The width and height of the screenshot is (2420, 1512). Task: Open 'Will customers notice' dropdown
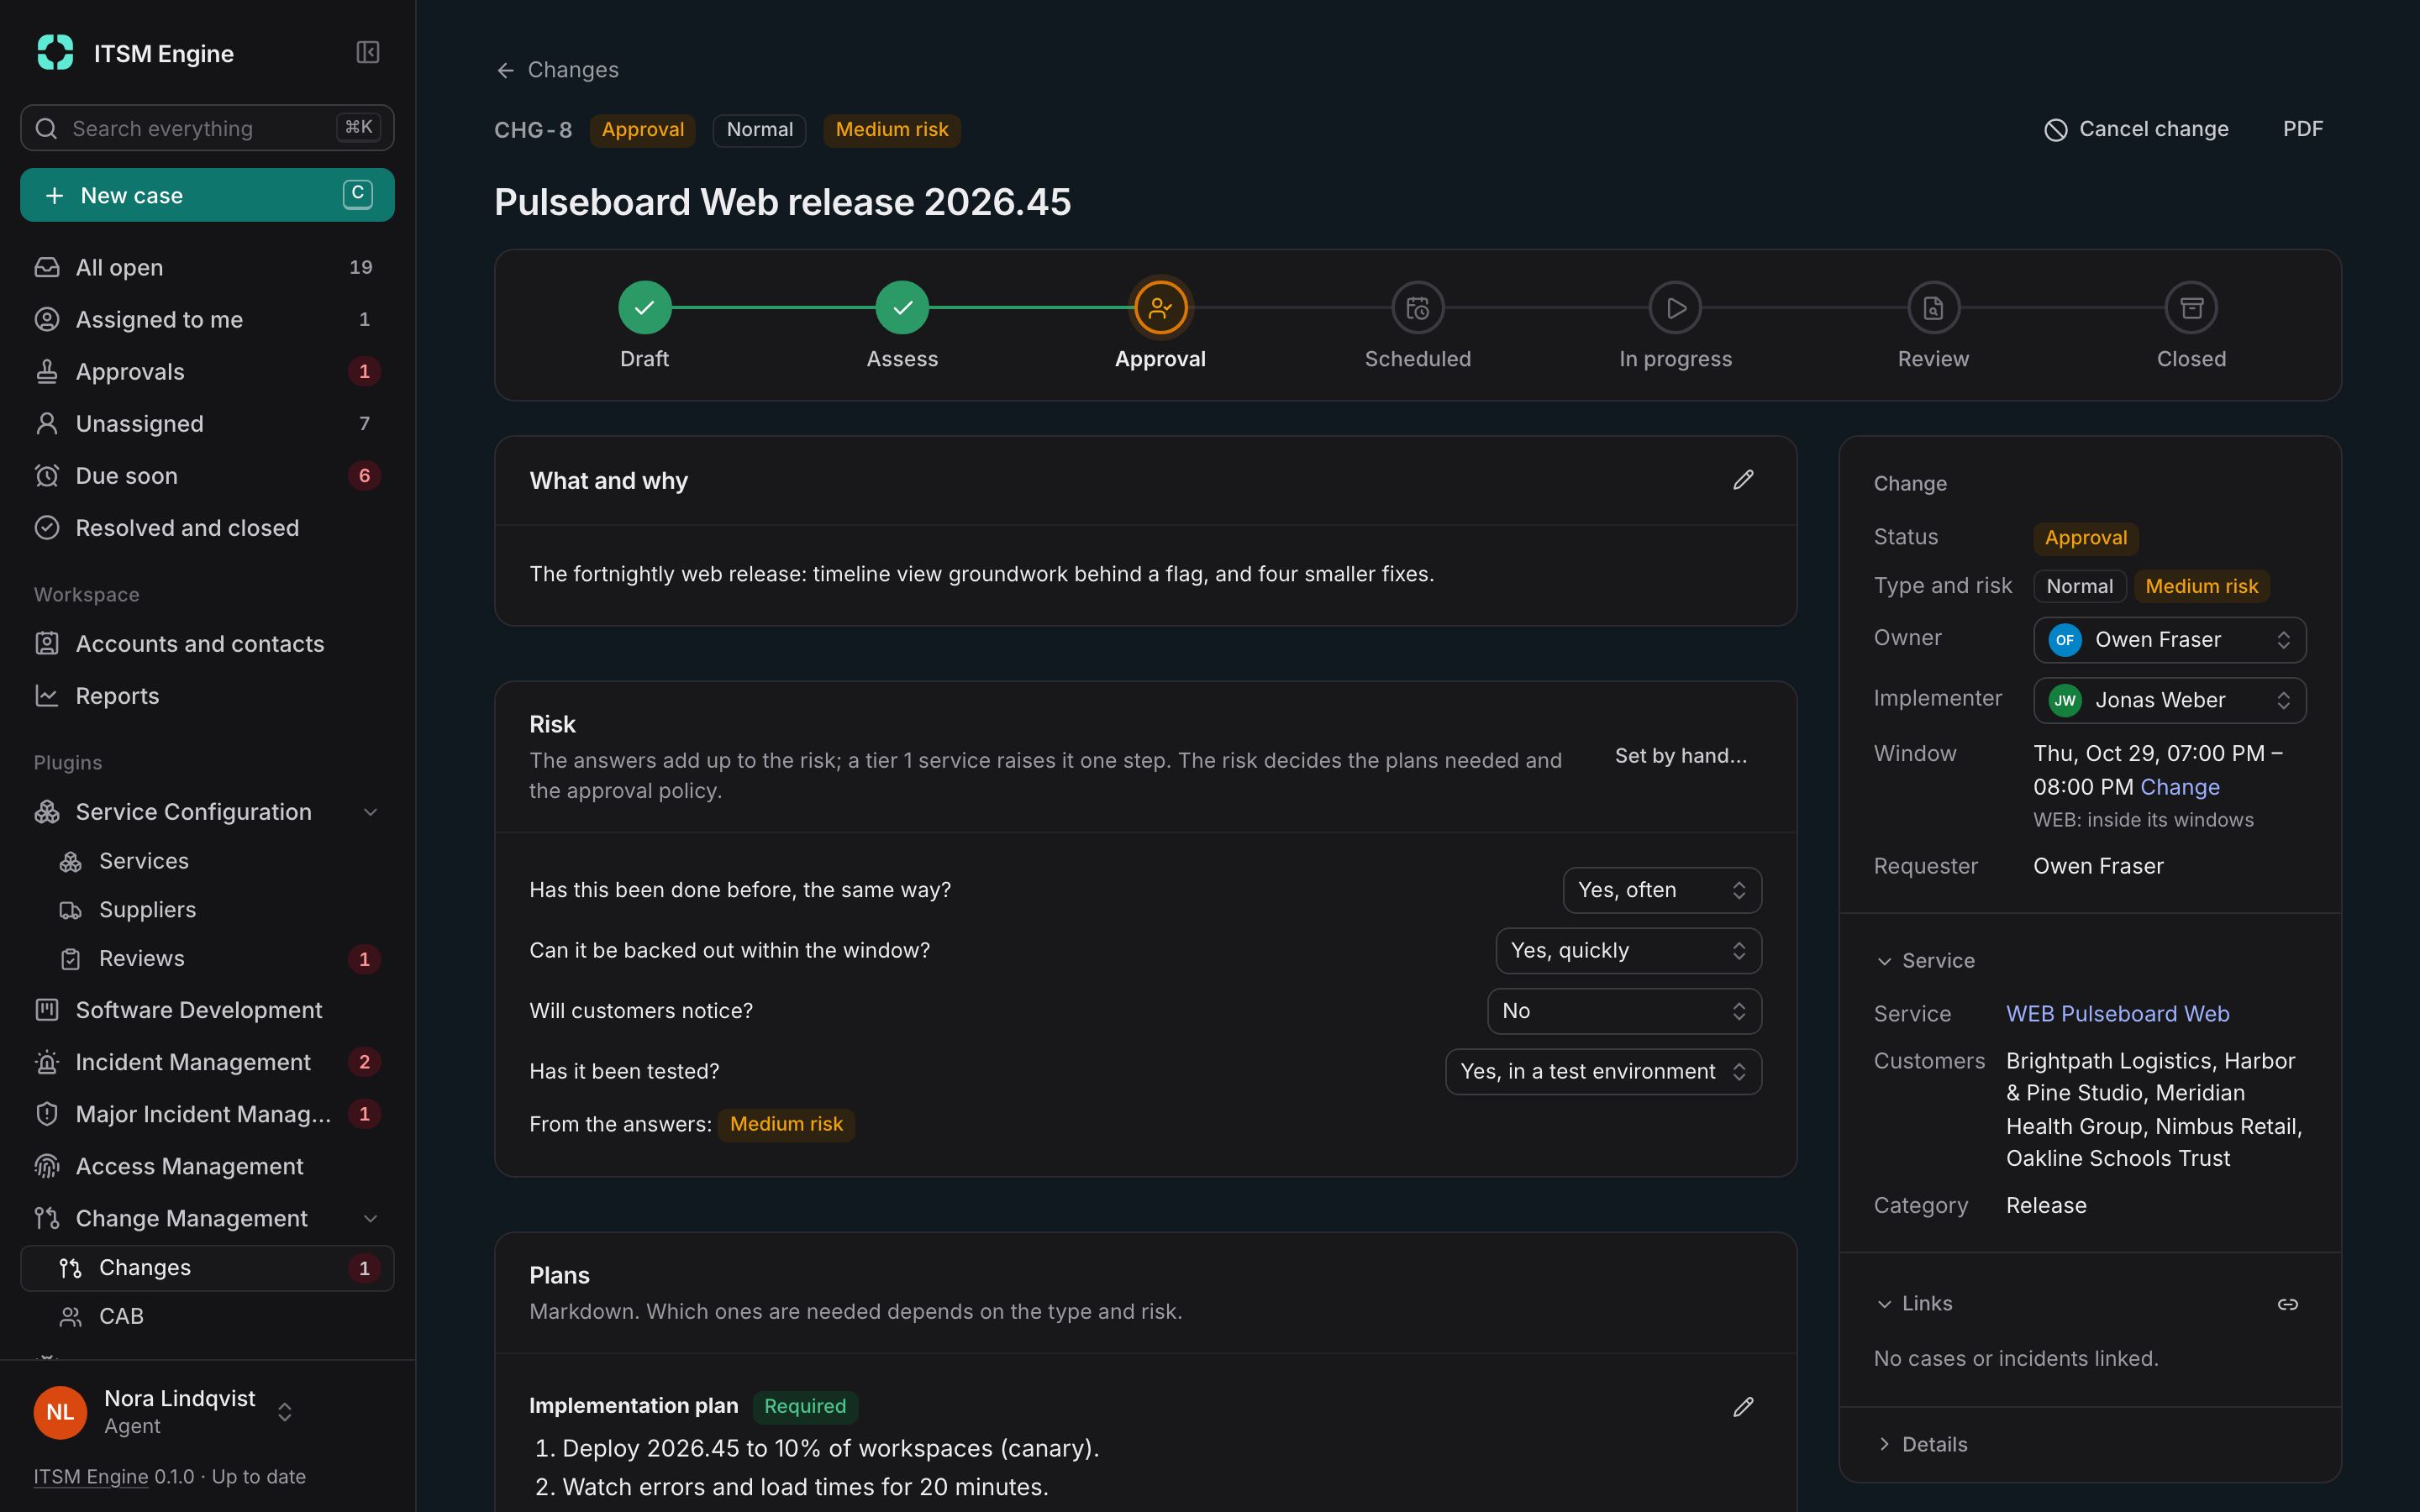point(1624,1011)
